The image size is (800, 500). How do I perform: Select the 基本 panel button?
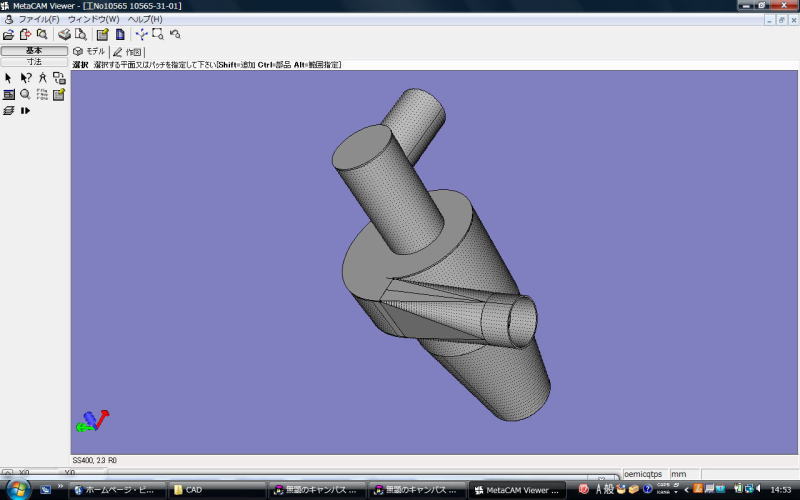coord(34,51)
